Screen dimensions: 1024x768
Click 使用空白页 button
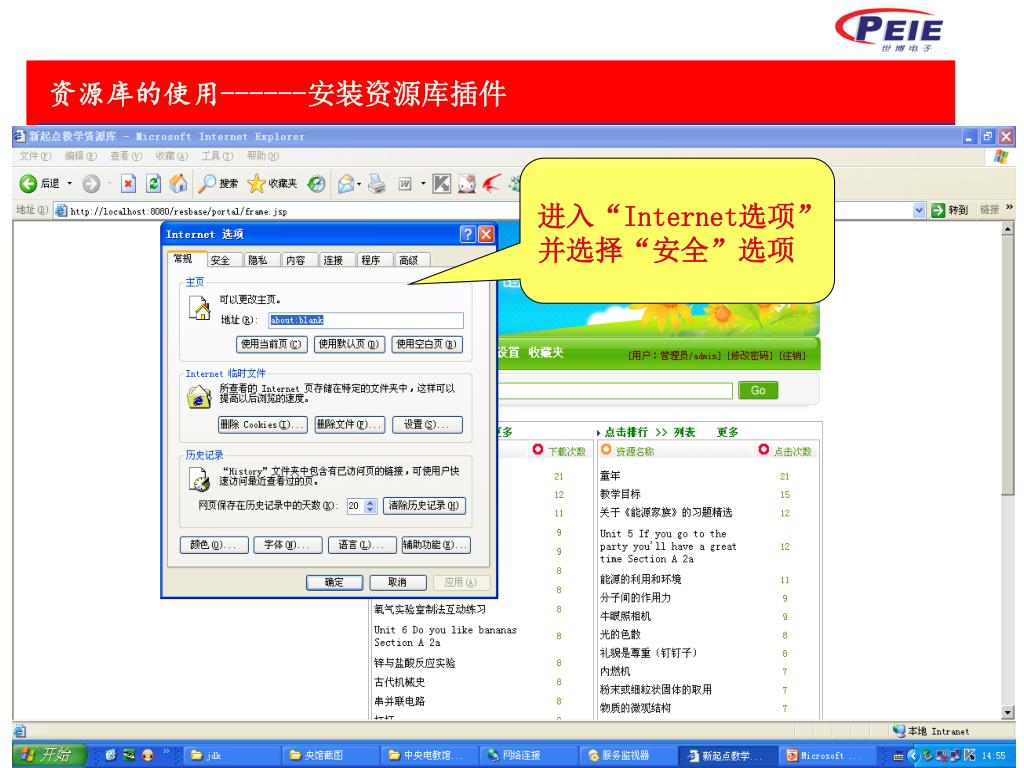coord(427,344)
